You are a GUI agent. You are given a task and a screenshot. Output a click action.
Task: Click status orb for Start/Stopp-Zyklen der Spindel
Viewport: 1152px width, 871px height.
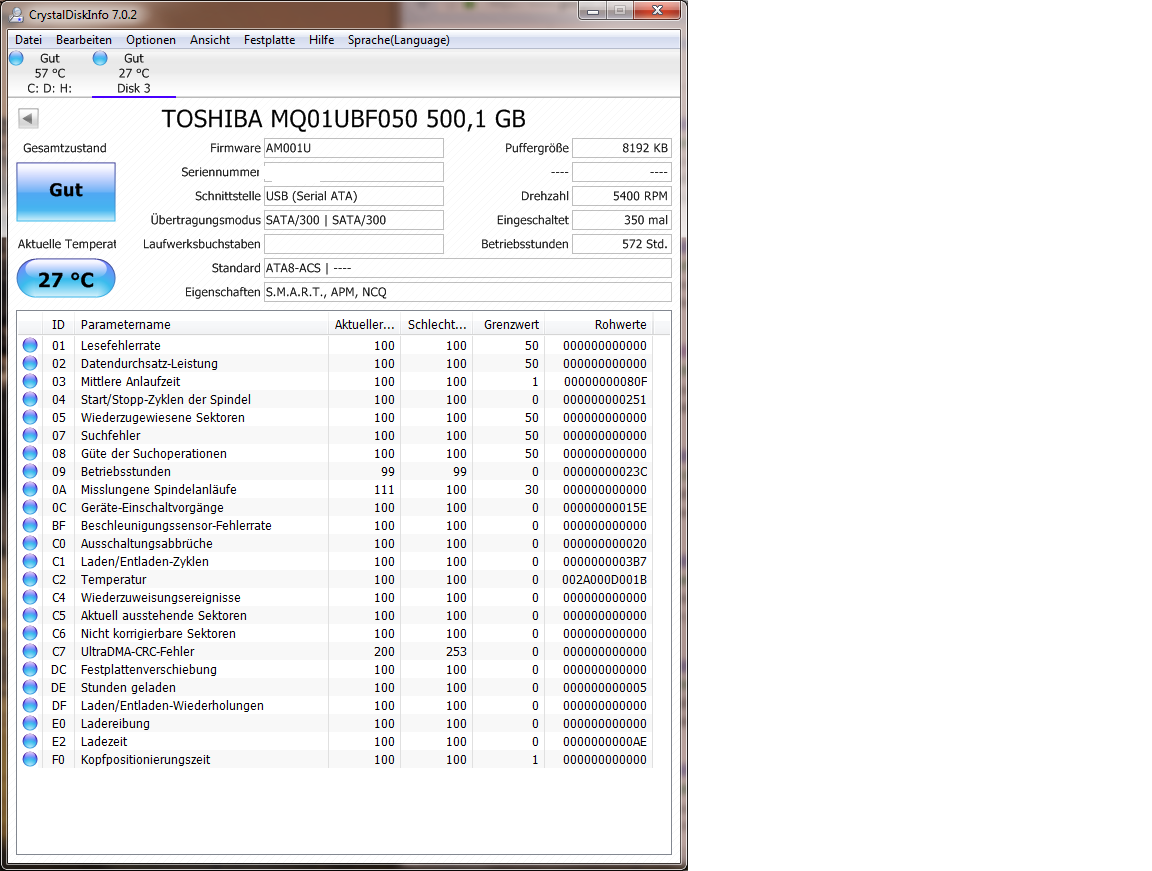pos(30,399)
